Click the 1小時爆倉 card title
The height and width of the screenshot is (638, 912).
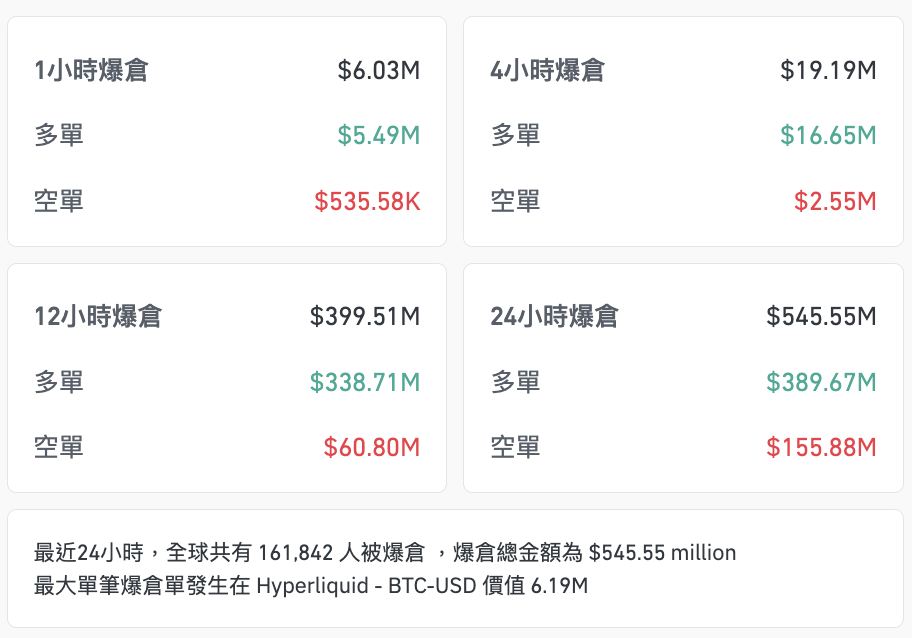[91, 71]
